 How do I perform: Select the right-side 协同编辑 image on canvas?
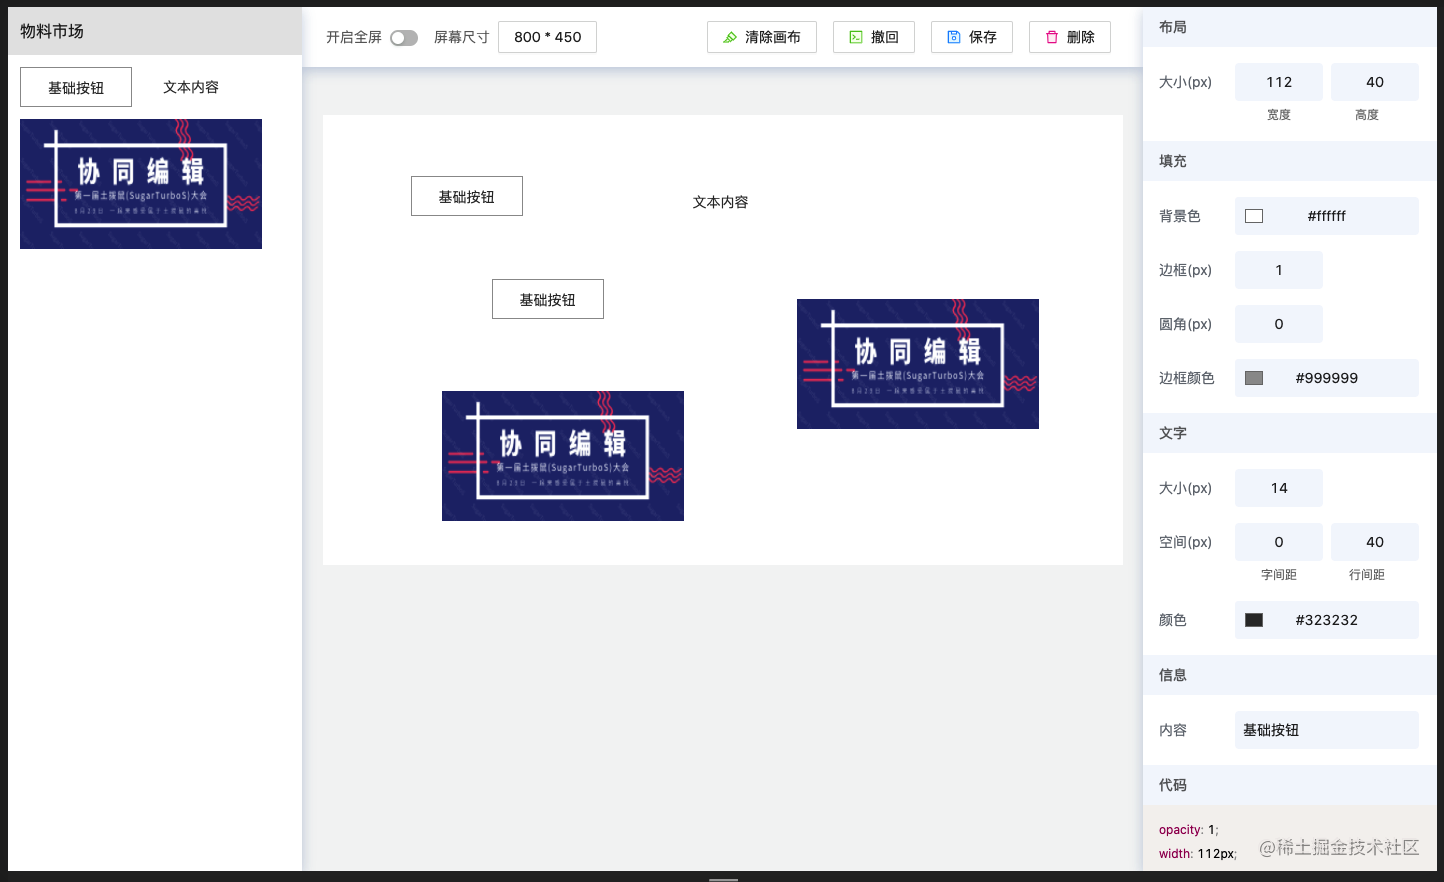tap(918, 364)
